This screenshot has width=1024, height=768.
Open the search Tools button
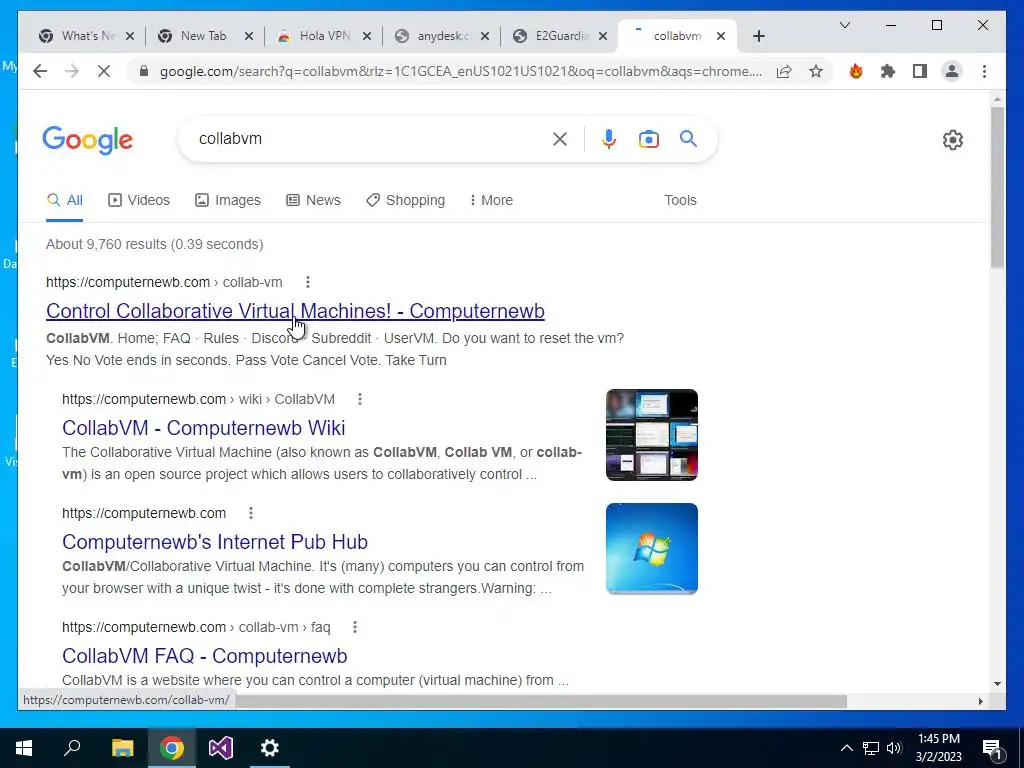point(680,200)
